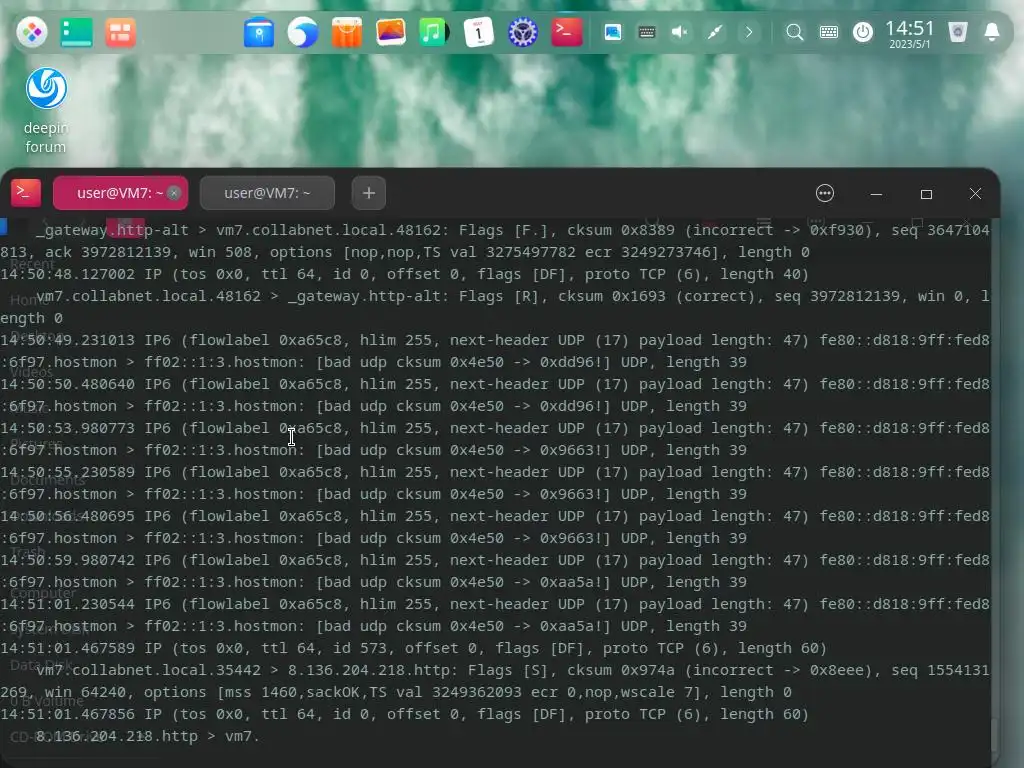Open Control Center gear icon
Screen dimensions: 1024x768
[522, 32]
